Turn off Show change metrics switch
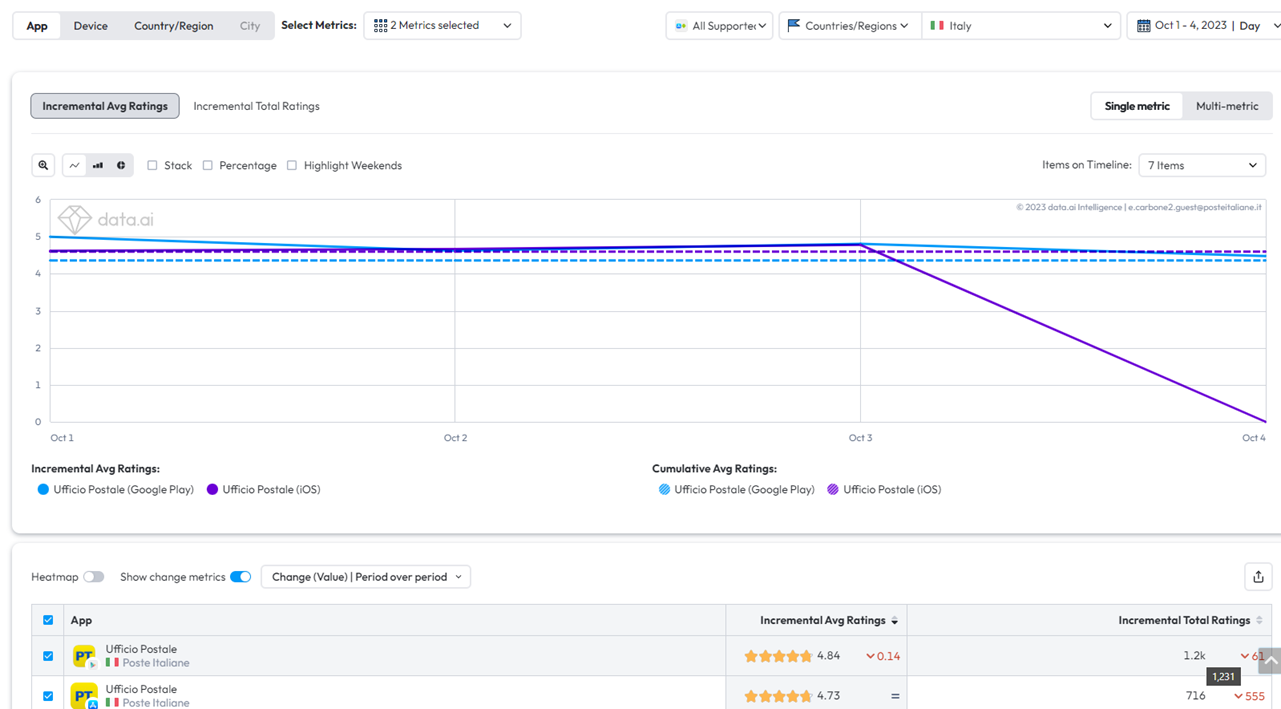 click(240, 577)
